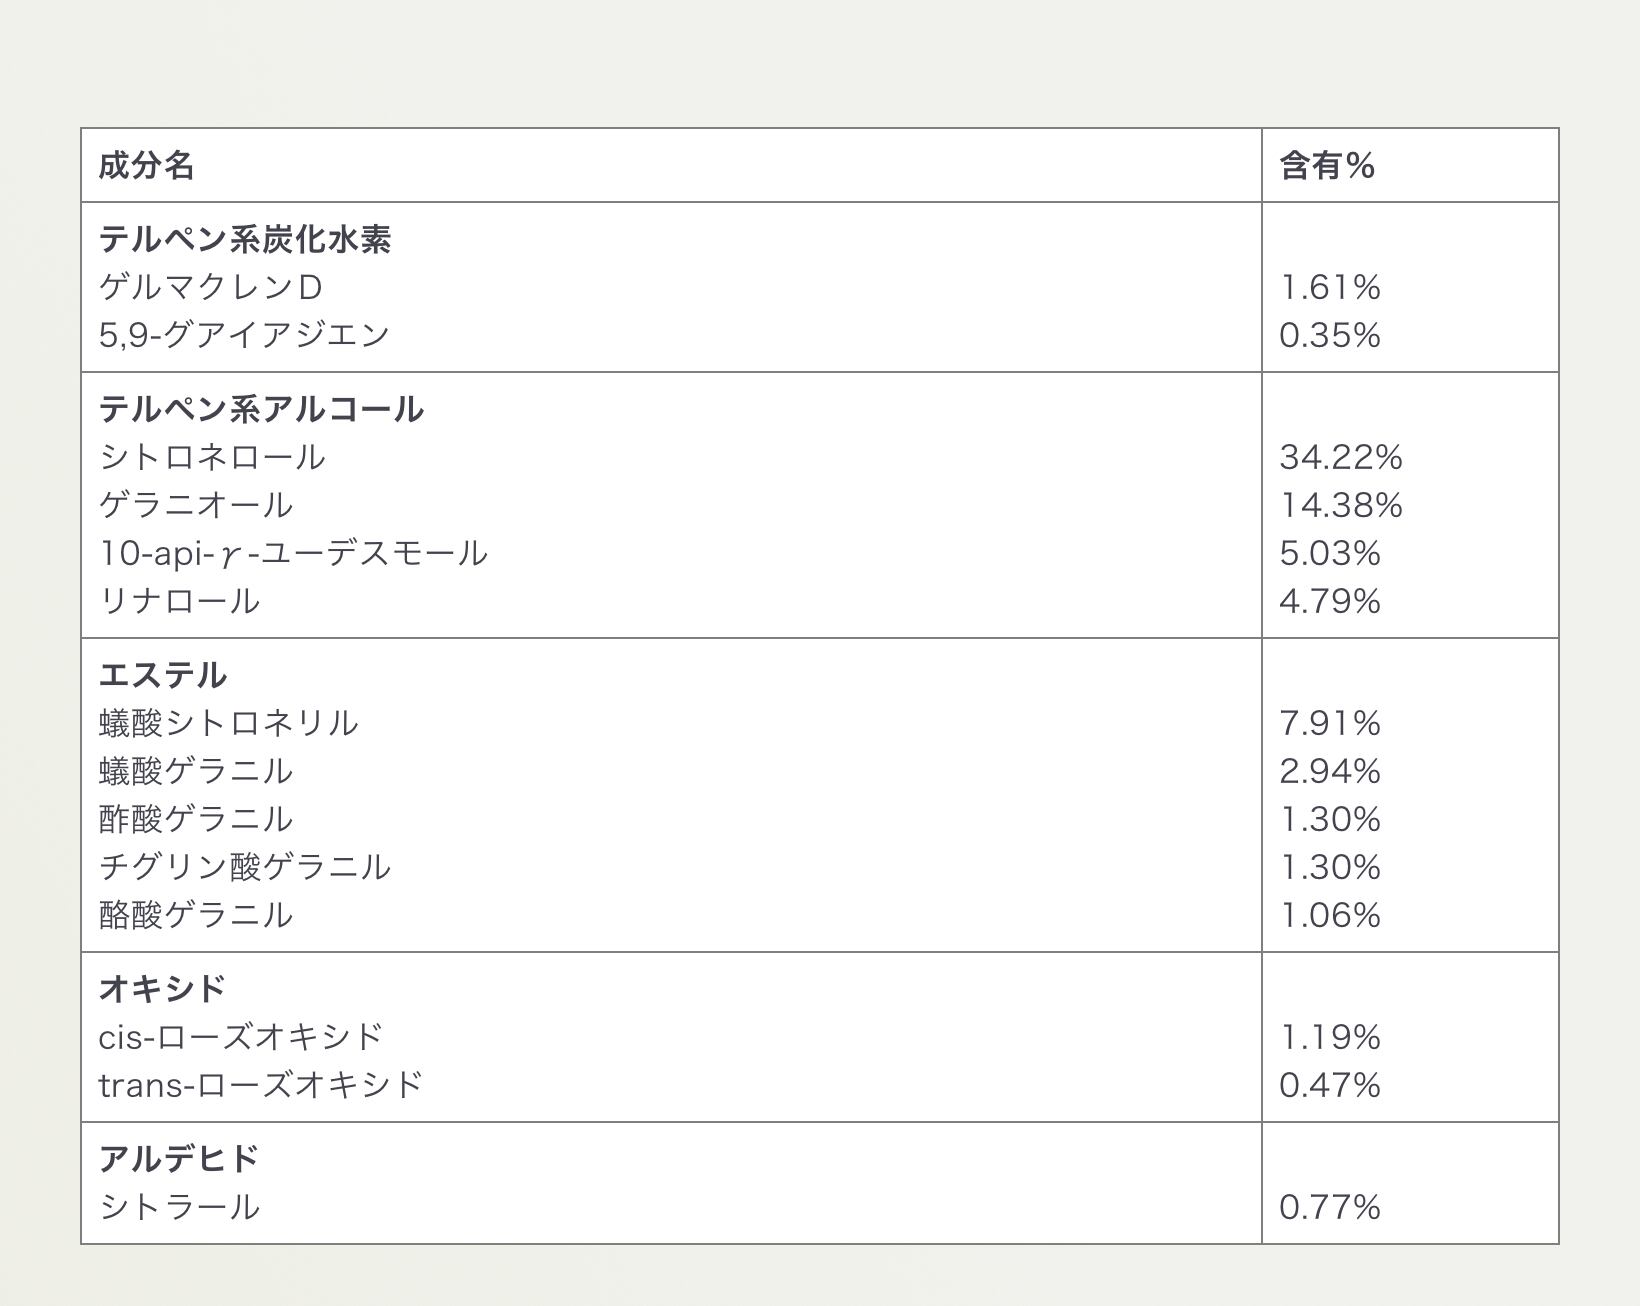This screenshot has height=1306, width=1640.
Task: Click the 5,9-グアイアジエン ingredient row
Action: pyautogui.click(x=244, y=334)
